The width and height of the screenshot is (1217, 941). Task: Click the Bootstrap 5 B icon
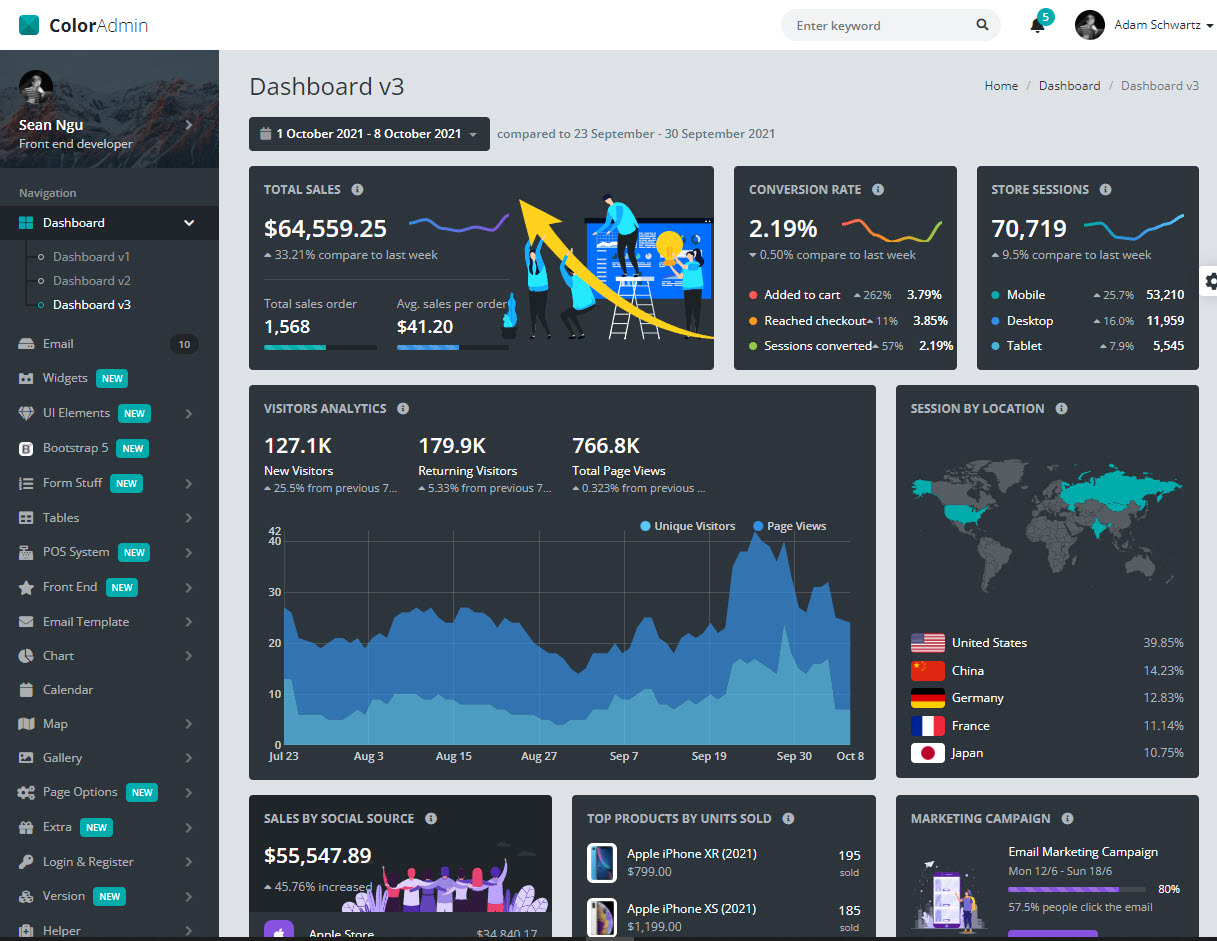[x=26, y=448]
